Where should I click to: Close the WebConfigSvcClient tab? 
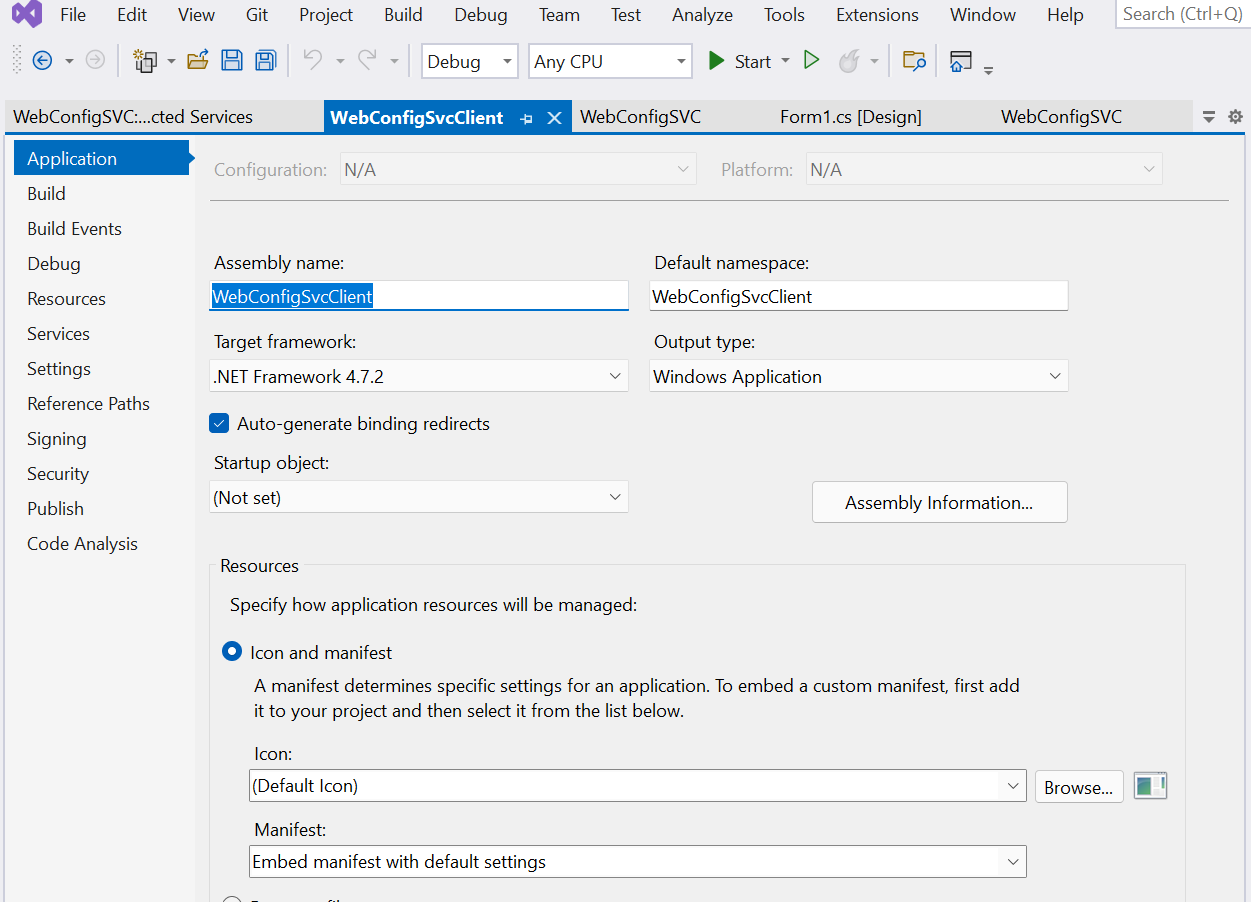(x=555, y=118)
